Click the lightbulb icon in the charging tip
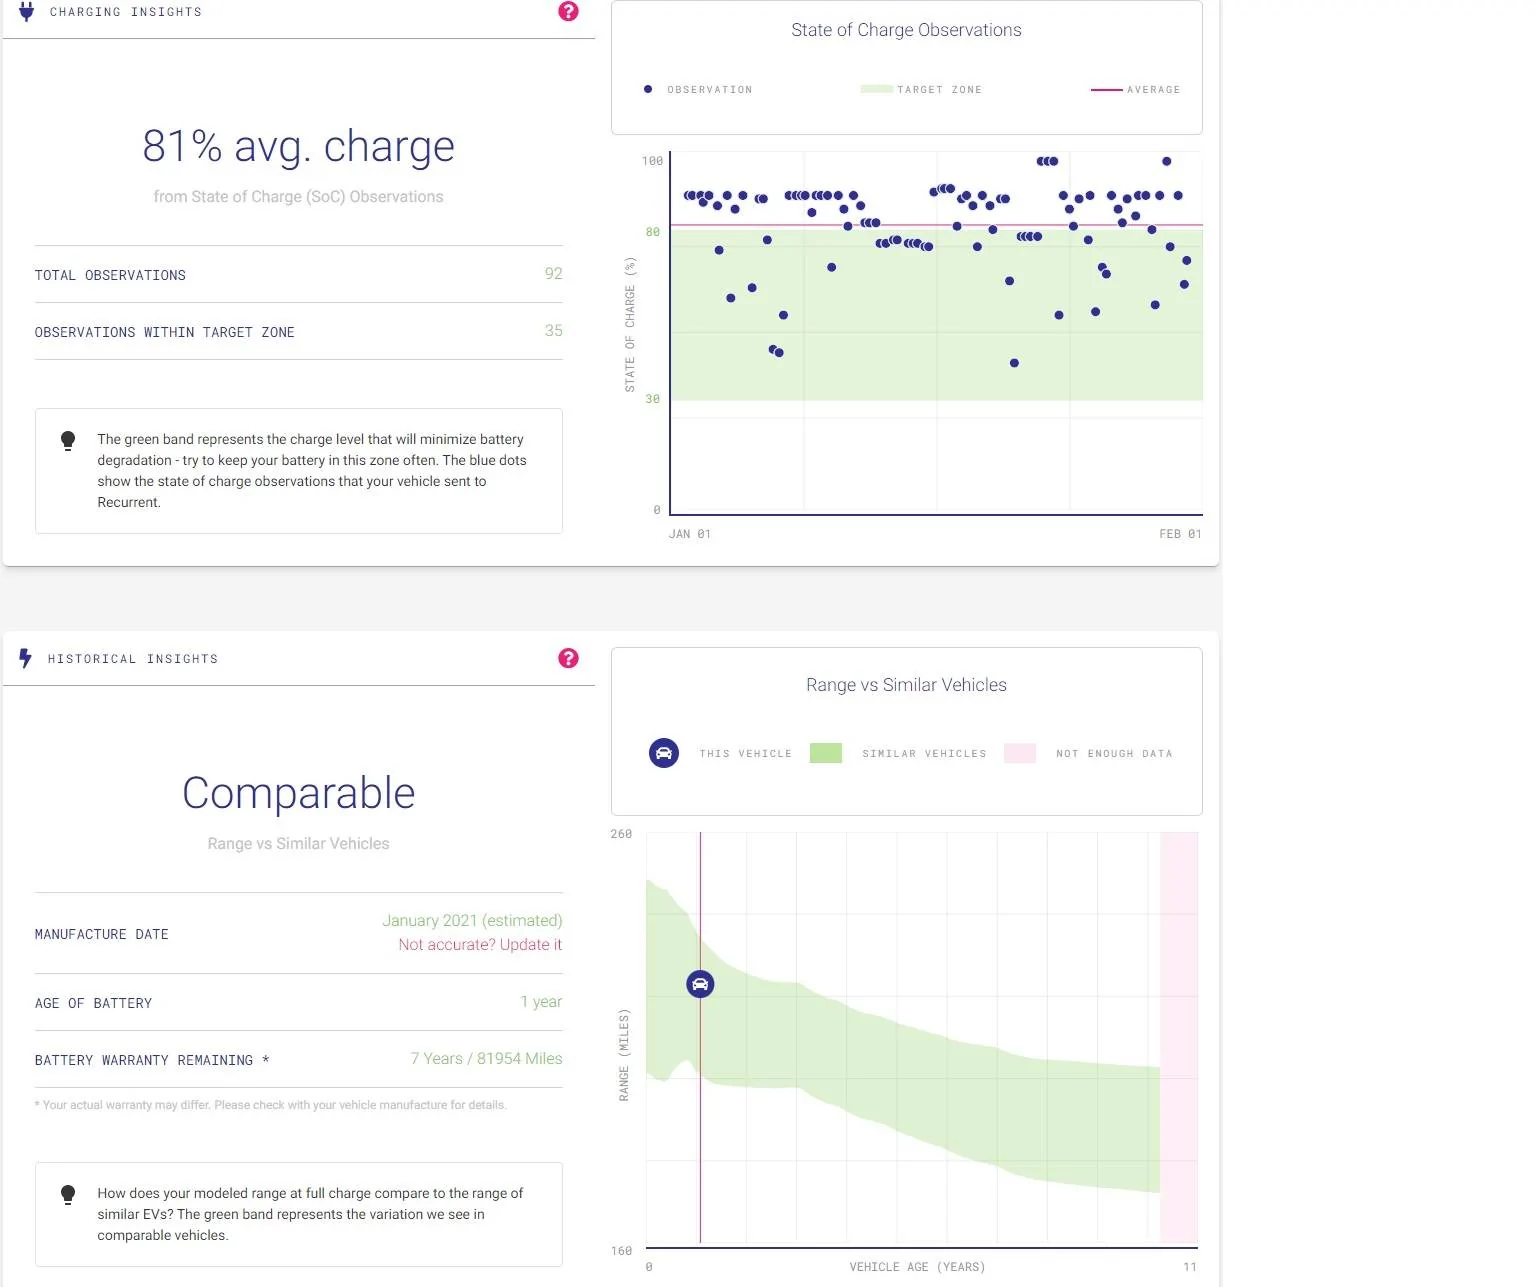Screen dimensions: 1536x1287 pos(68,441)
